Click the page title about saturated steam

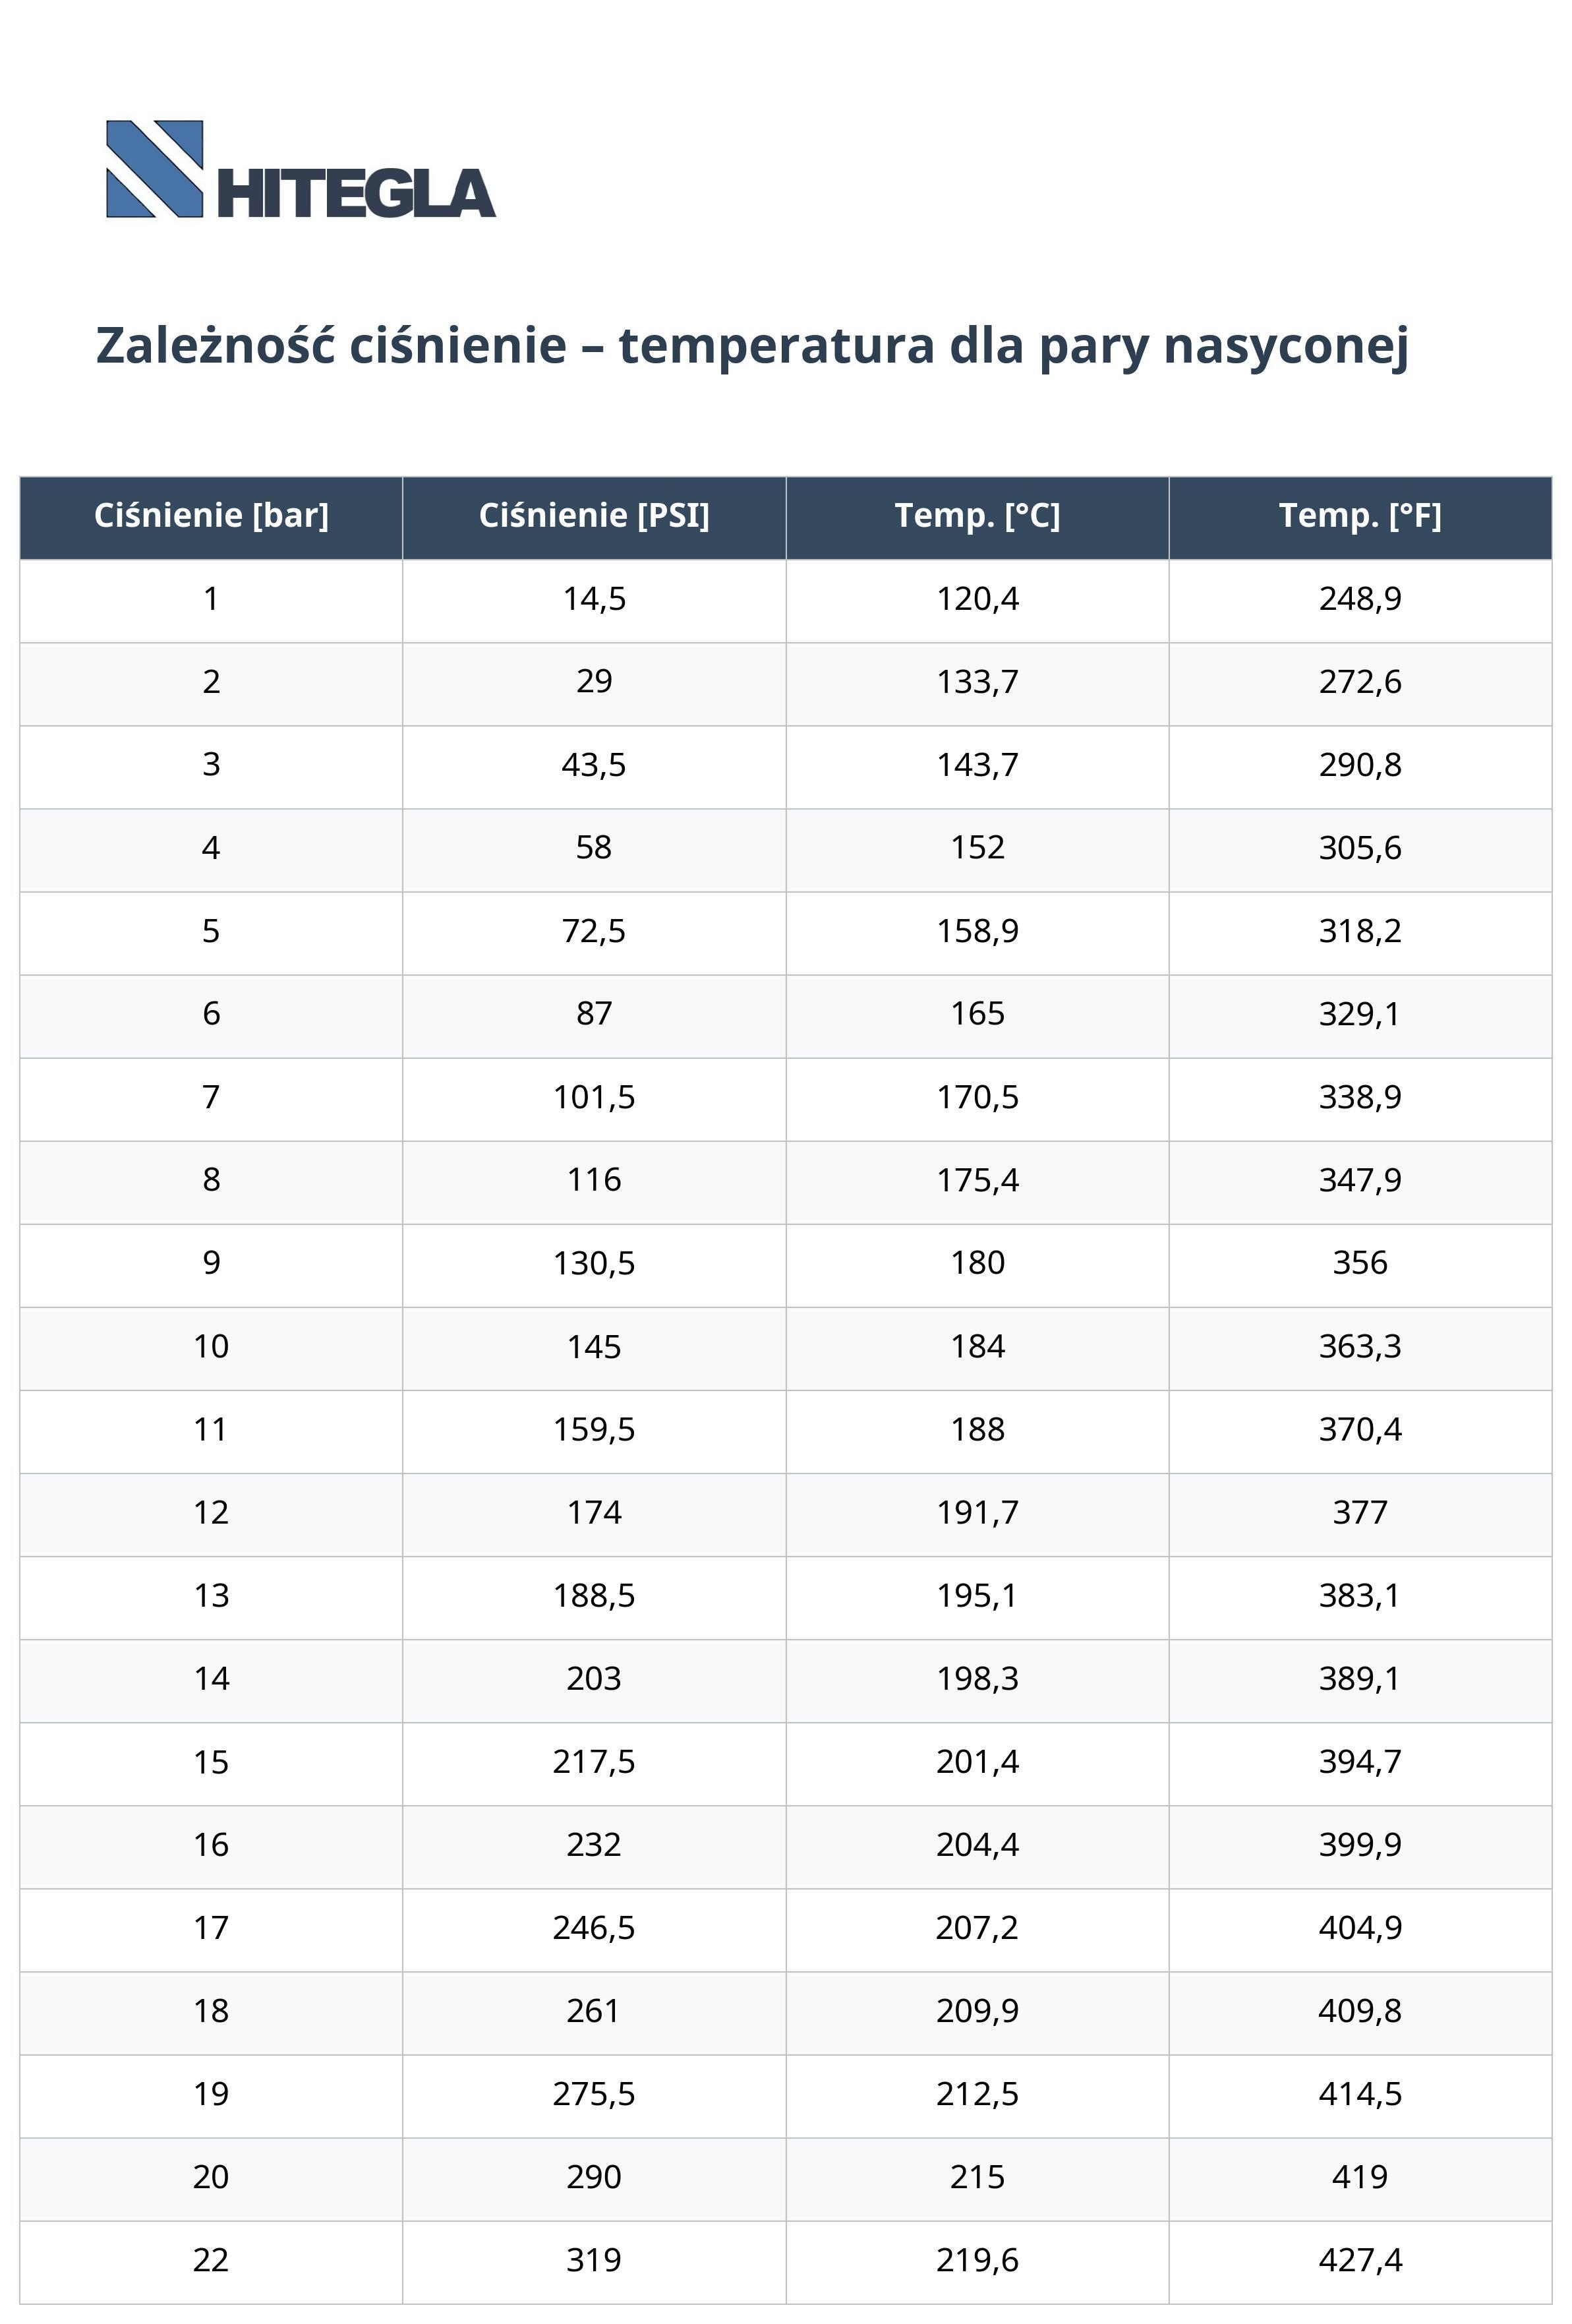coord(752,346)
